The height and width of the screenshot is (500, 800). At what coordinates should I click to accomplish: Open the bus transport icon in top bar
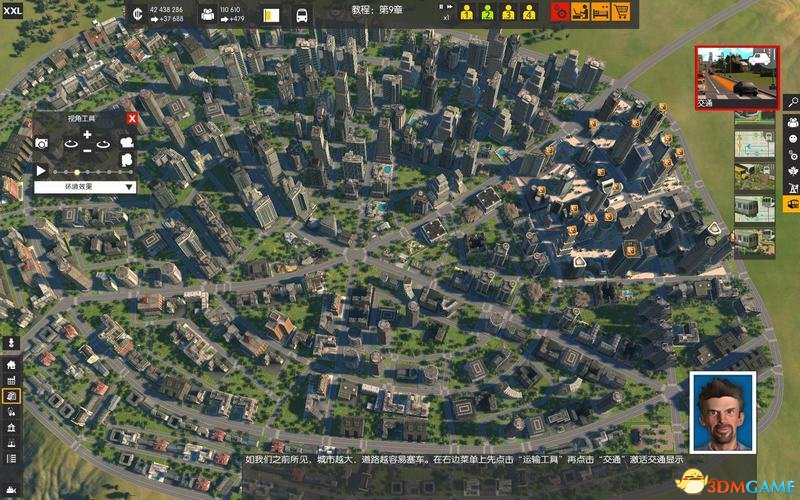[302, 15]
